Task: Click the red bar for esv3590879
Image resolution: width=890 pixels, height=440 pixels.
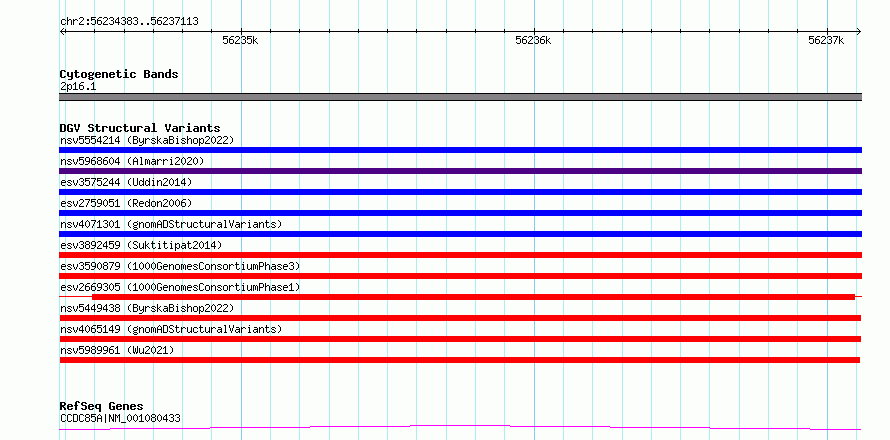Action: [x=460, y=276]
